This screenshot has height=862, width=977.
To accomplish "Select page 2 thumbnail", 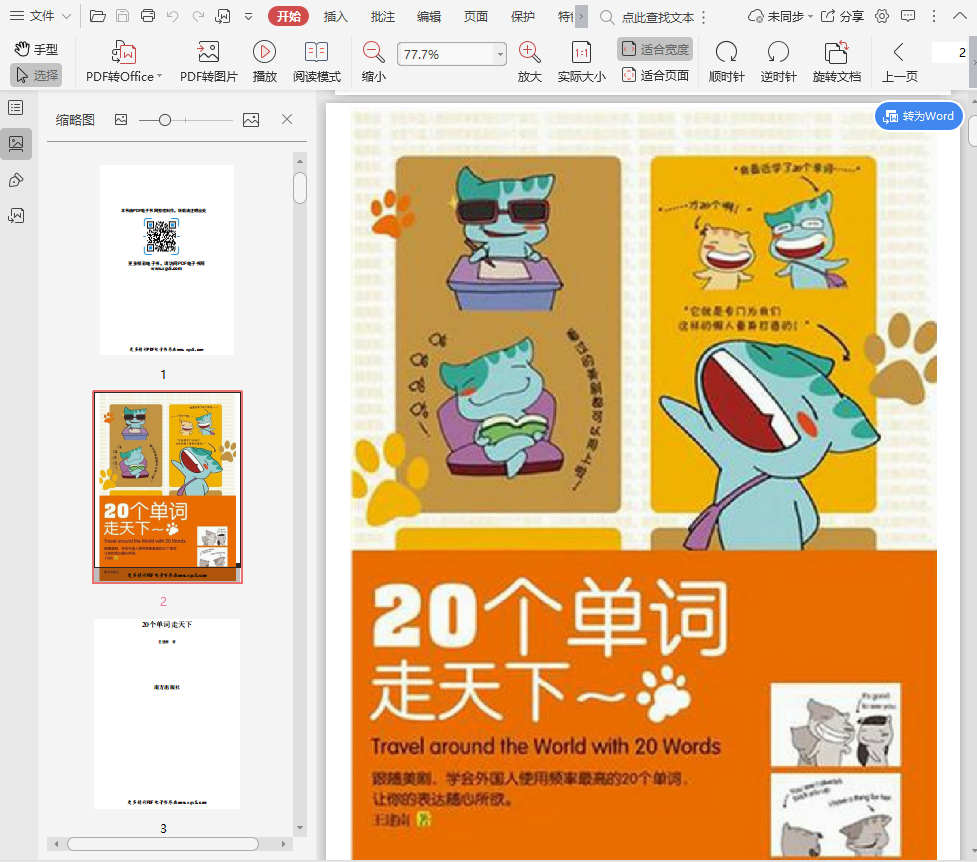I will (x=168, y=487).
